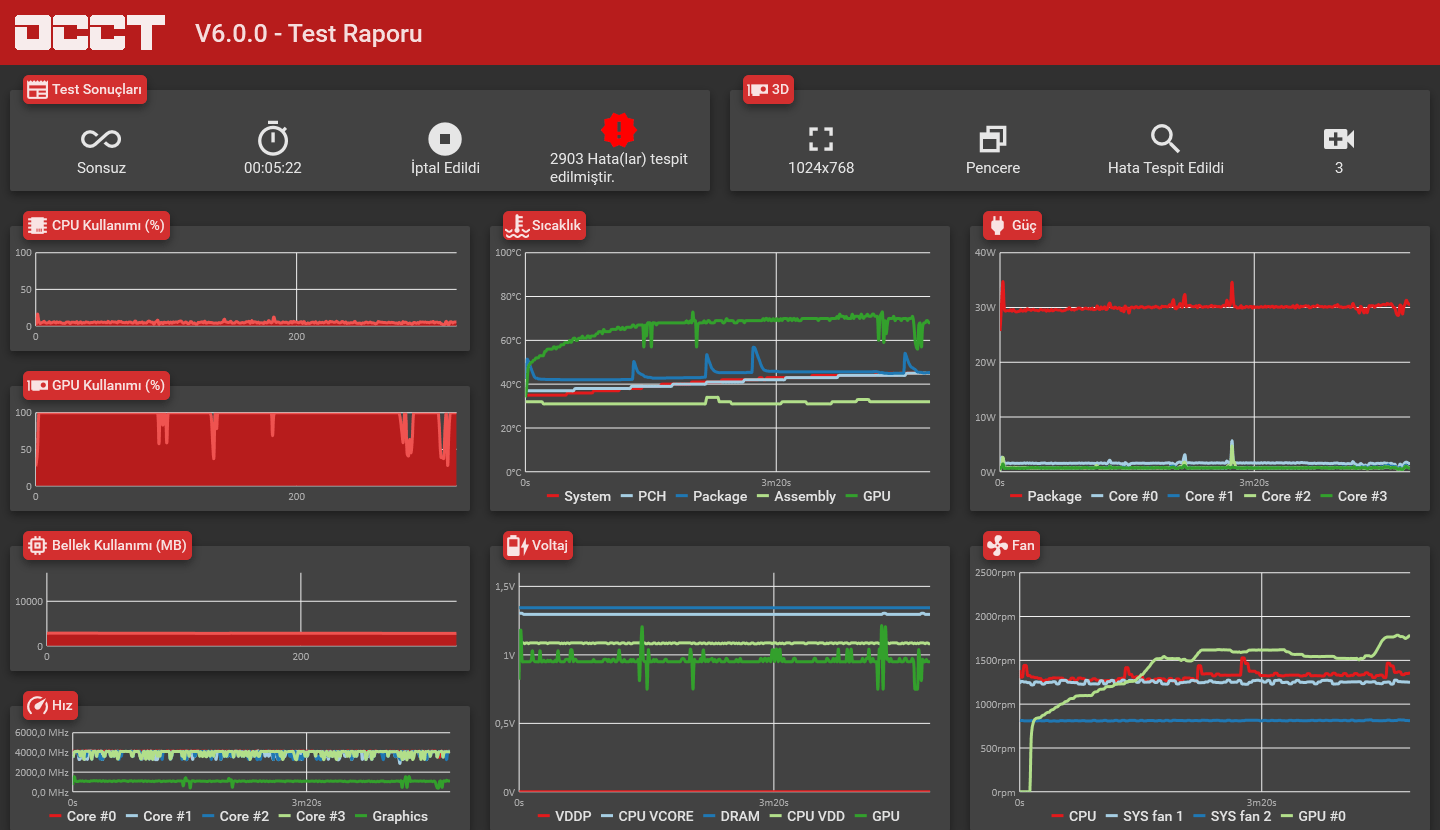Click PCH color swatch in Sıcaklık legend
This screenshot has width=1440, height=830.
click(628, 496)
